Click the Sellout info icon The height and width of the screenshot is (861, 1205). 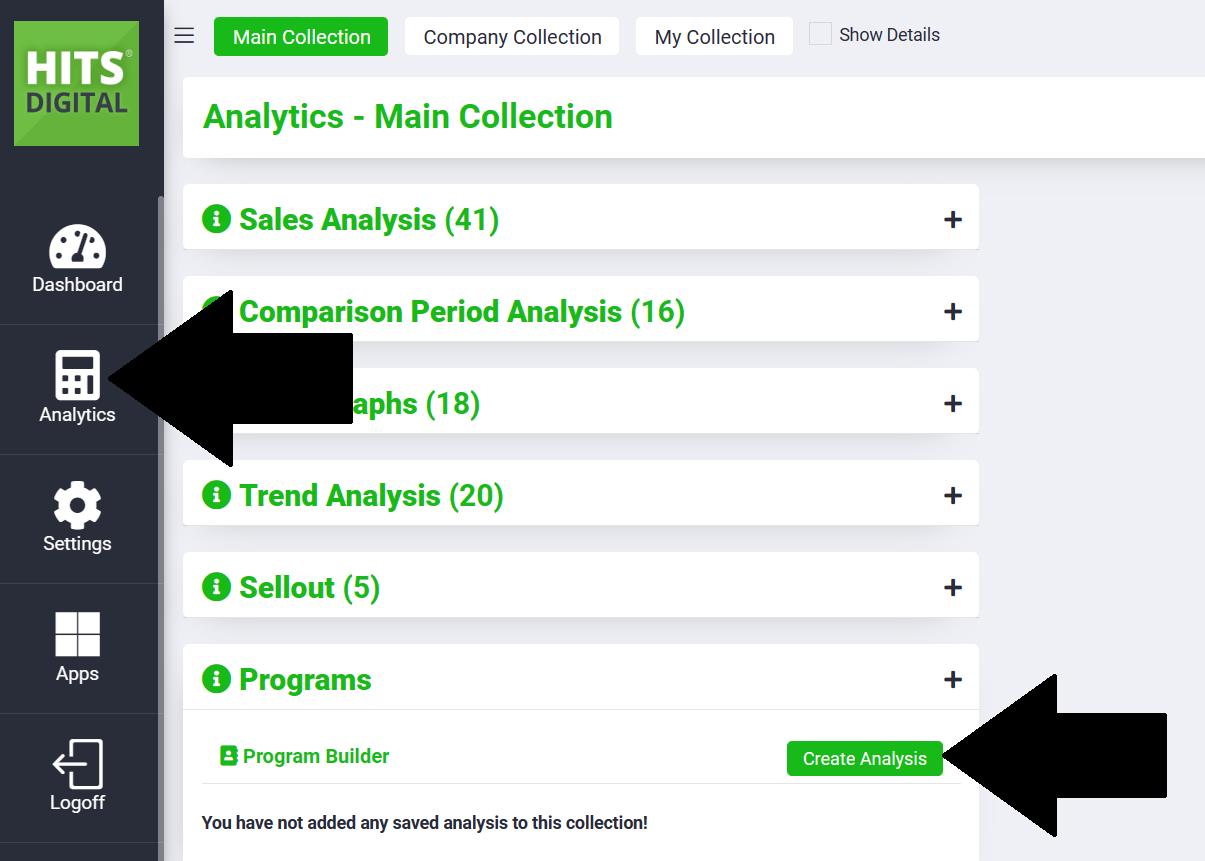[x=216, y=587]
